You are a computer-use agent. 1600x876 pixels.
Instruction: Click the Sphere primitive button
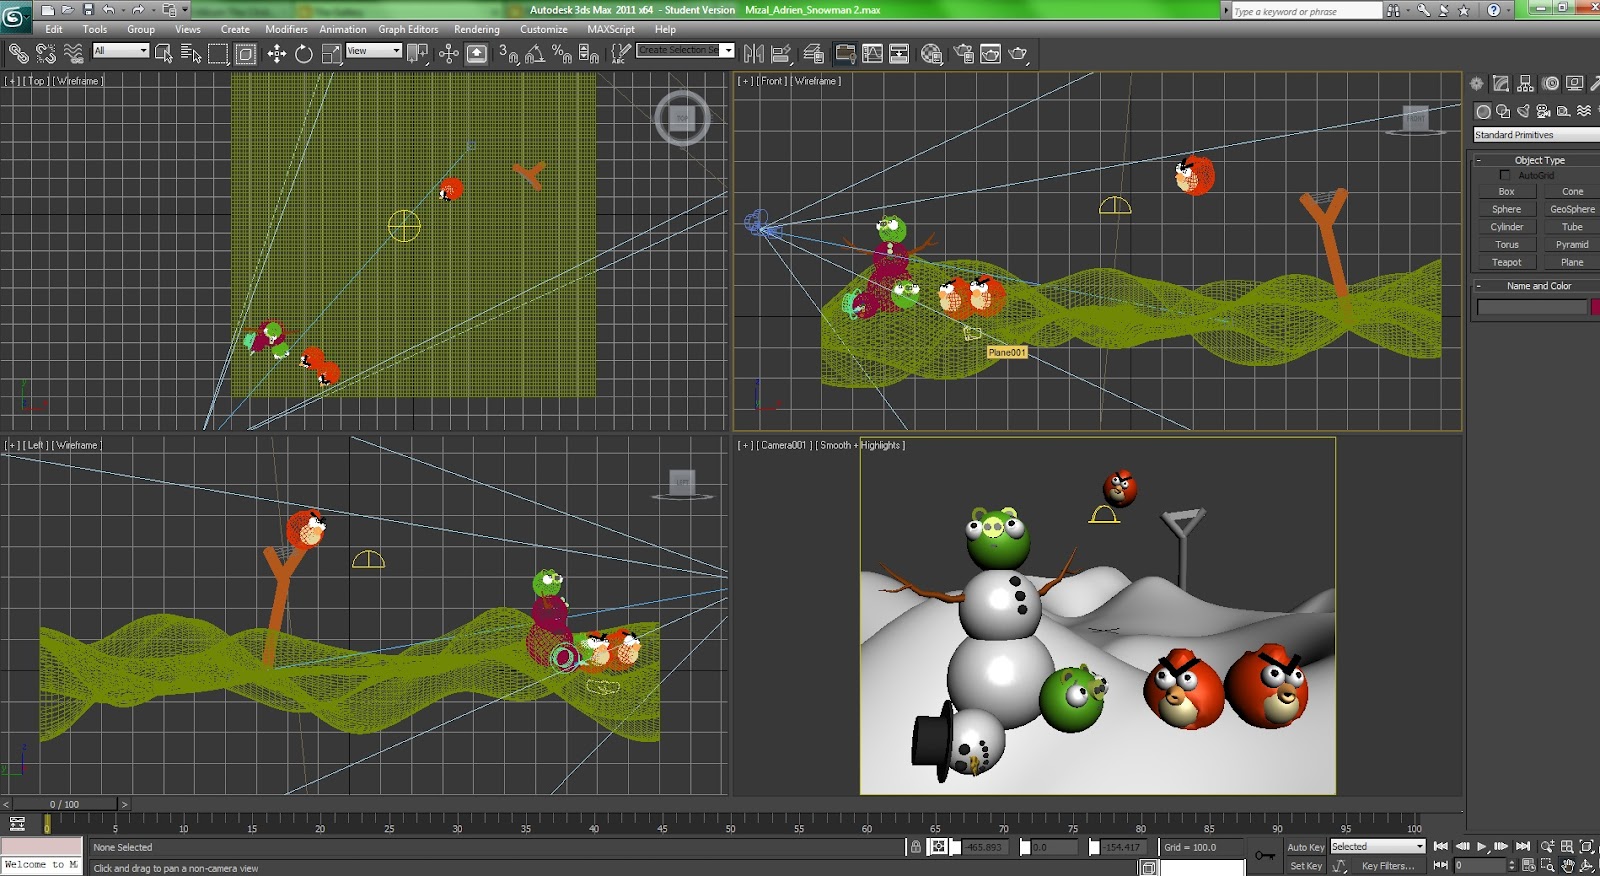(1506, 209)
